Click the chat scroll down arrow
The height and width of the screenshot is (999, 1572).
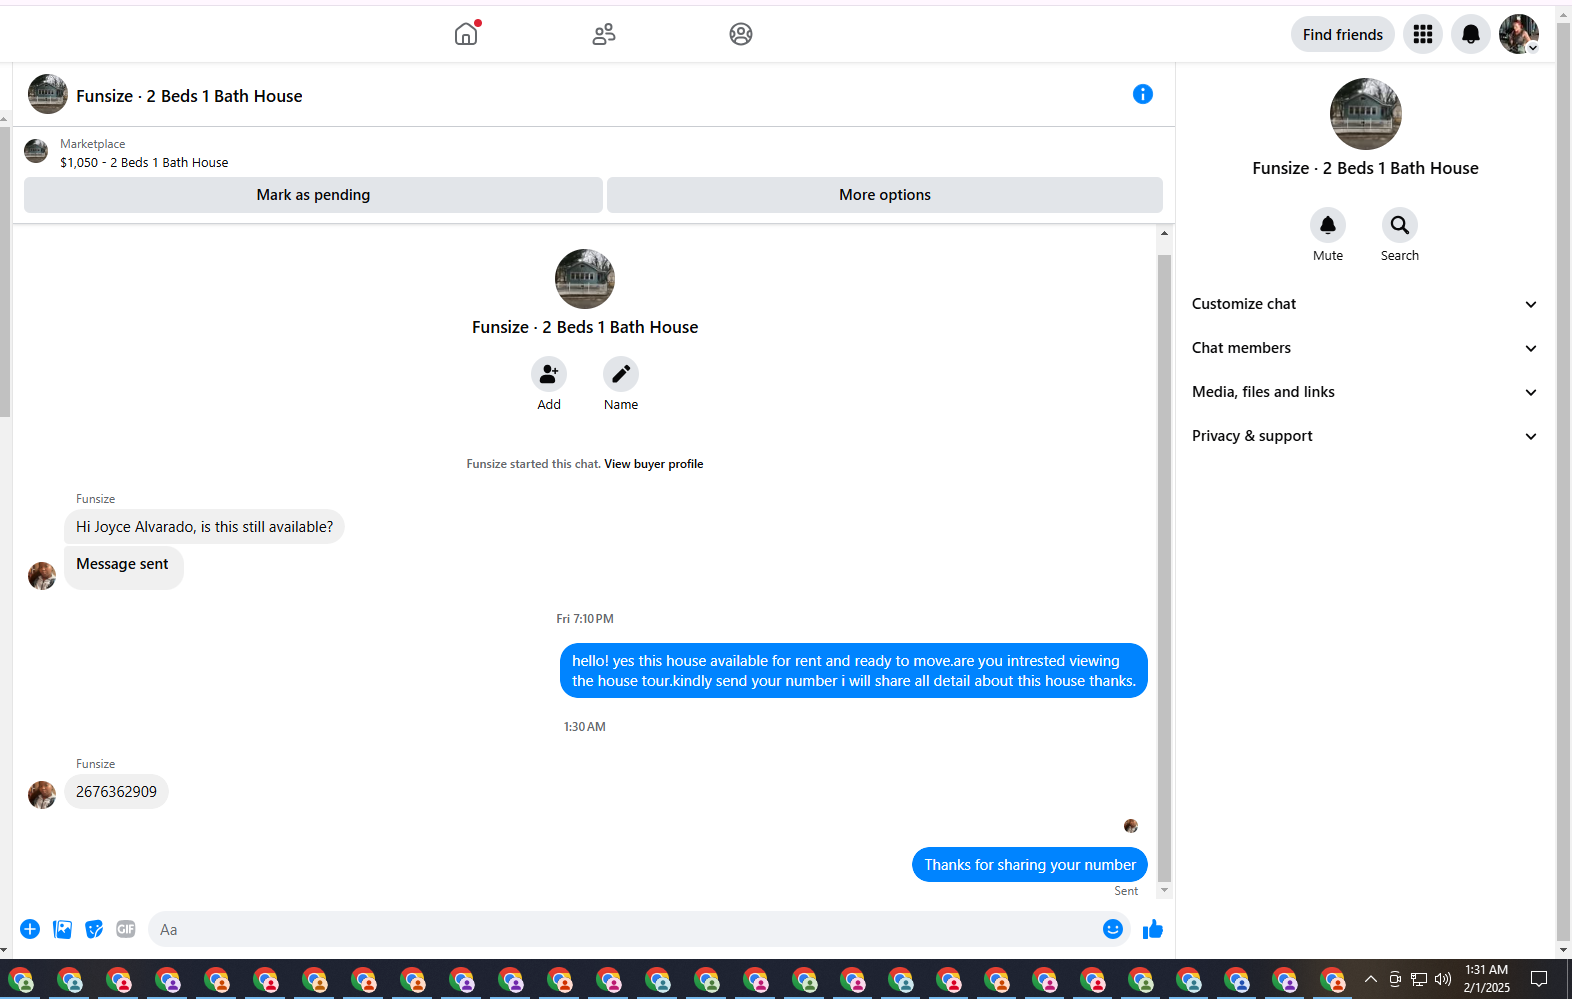[1164, 890]
